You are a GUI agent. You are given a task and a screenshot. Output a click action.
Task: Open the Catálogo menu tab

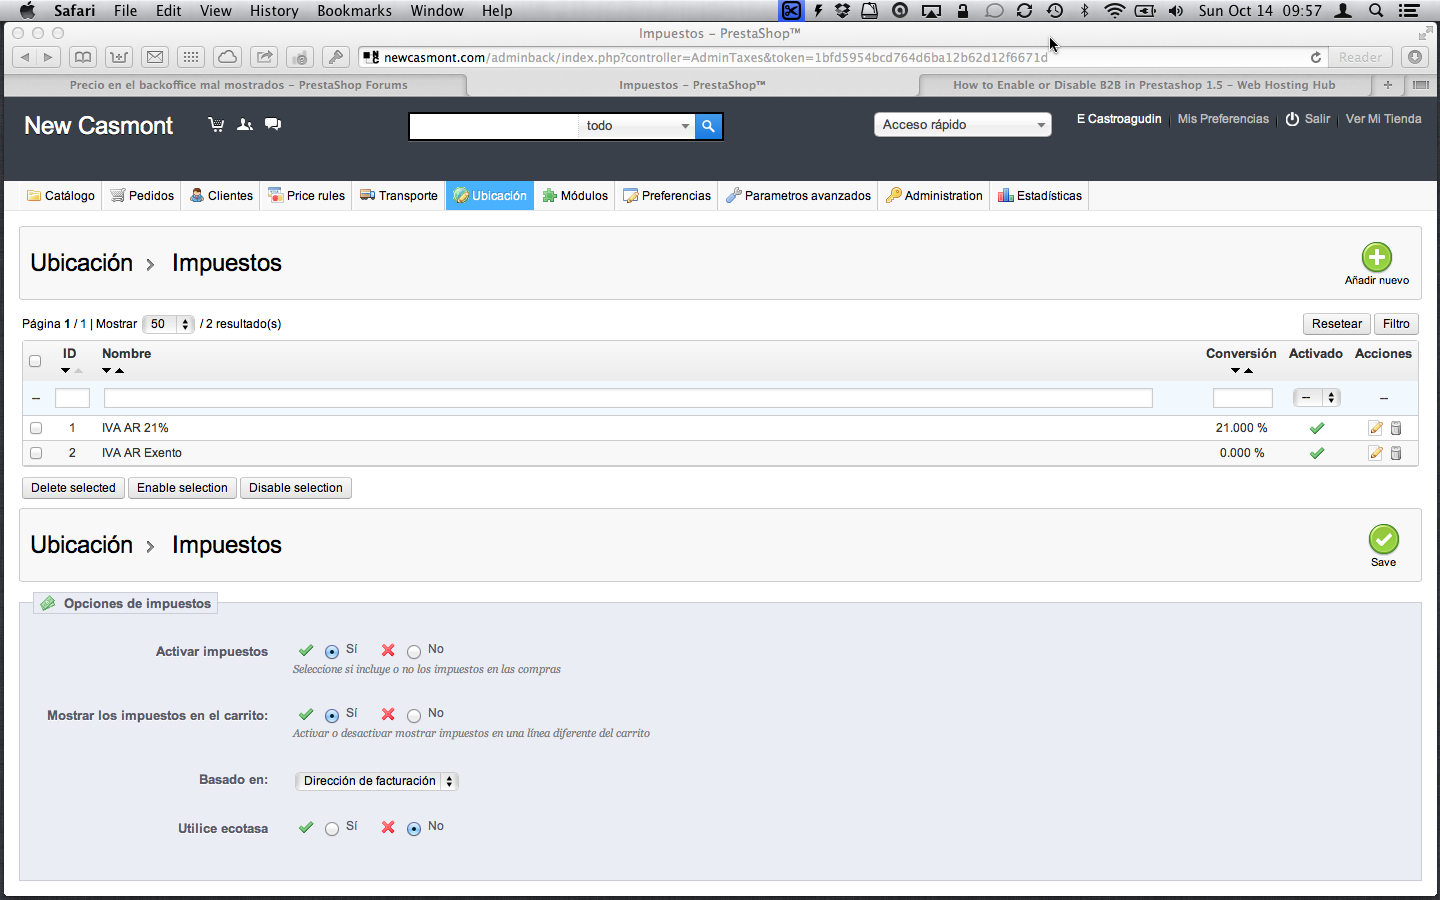tap(61, 196)
